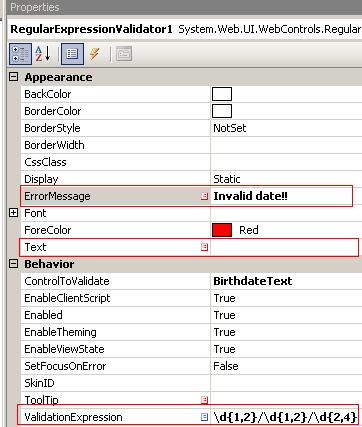
Task: Select the SetFocusOnError property name
Action: point(65,366)
